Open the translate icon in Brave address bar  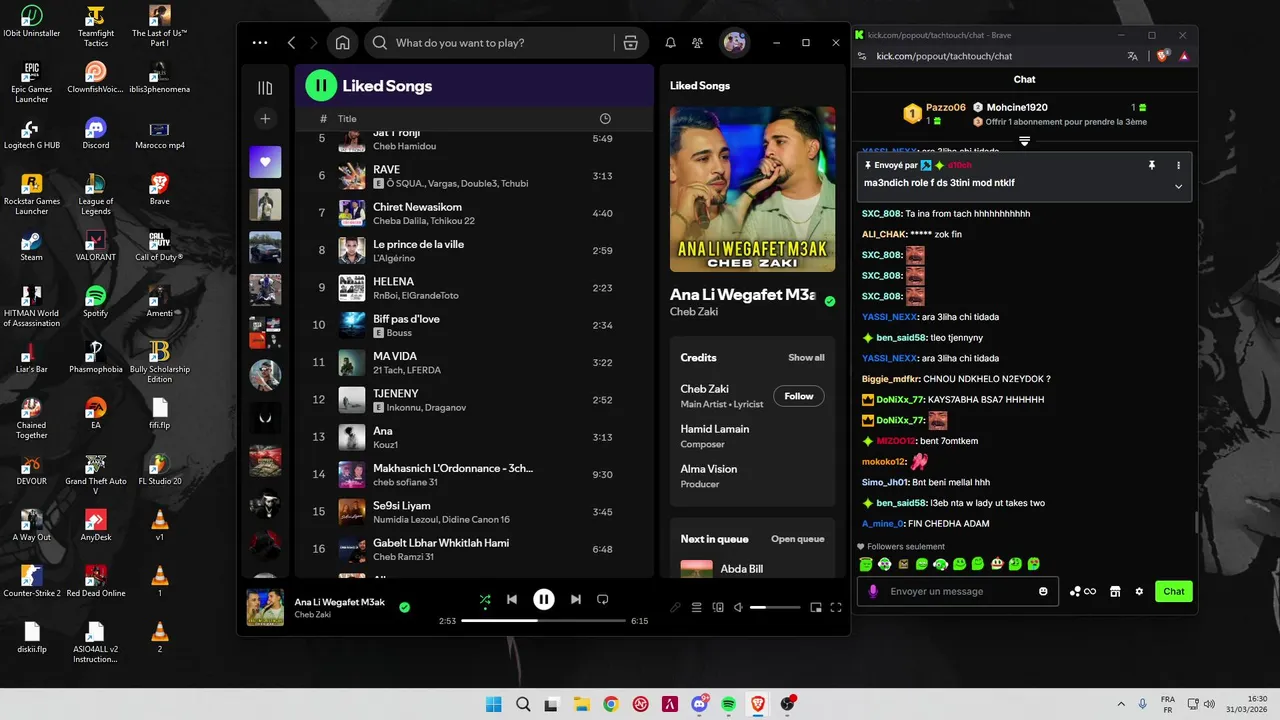click(x=1132, y=56)
